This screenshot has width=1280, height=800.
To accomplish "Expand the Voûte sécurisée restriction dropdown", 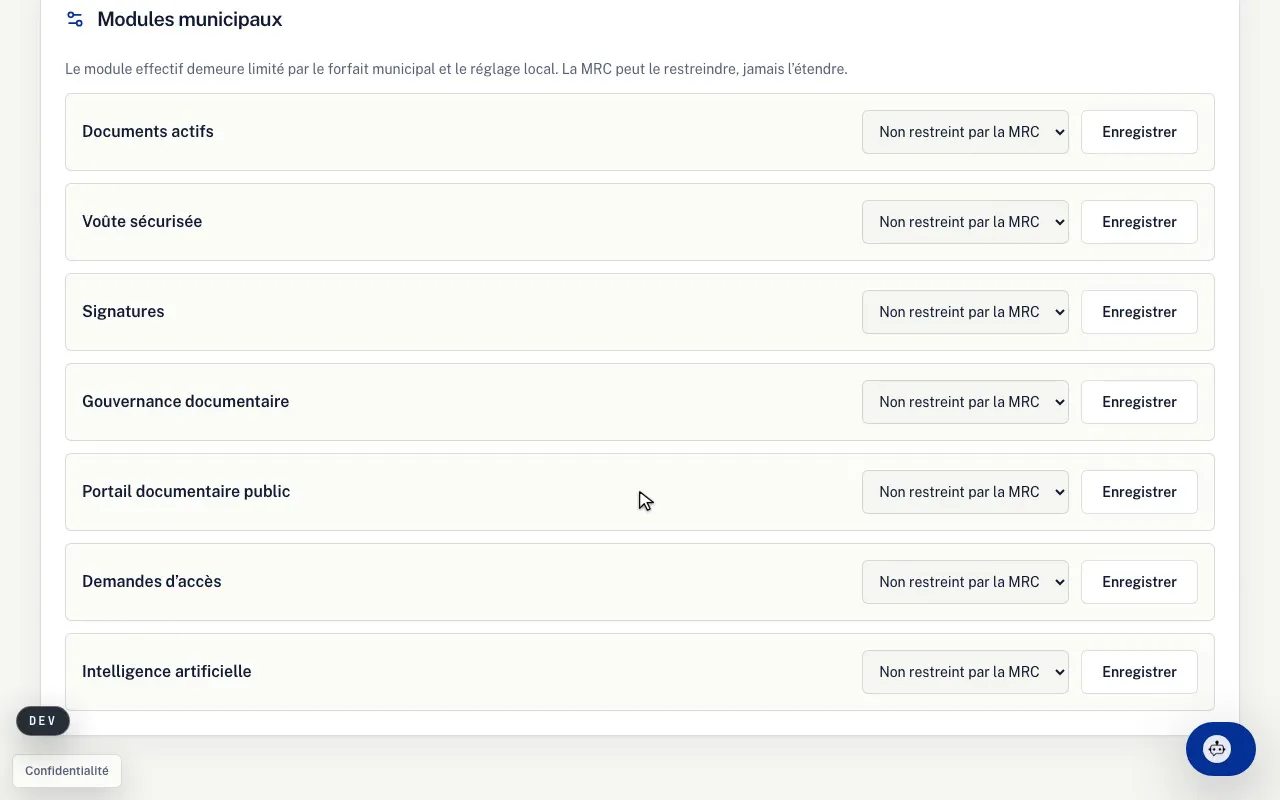I will [x=965, y=222].
